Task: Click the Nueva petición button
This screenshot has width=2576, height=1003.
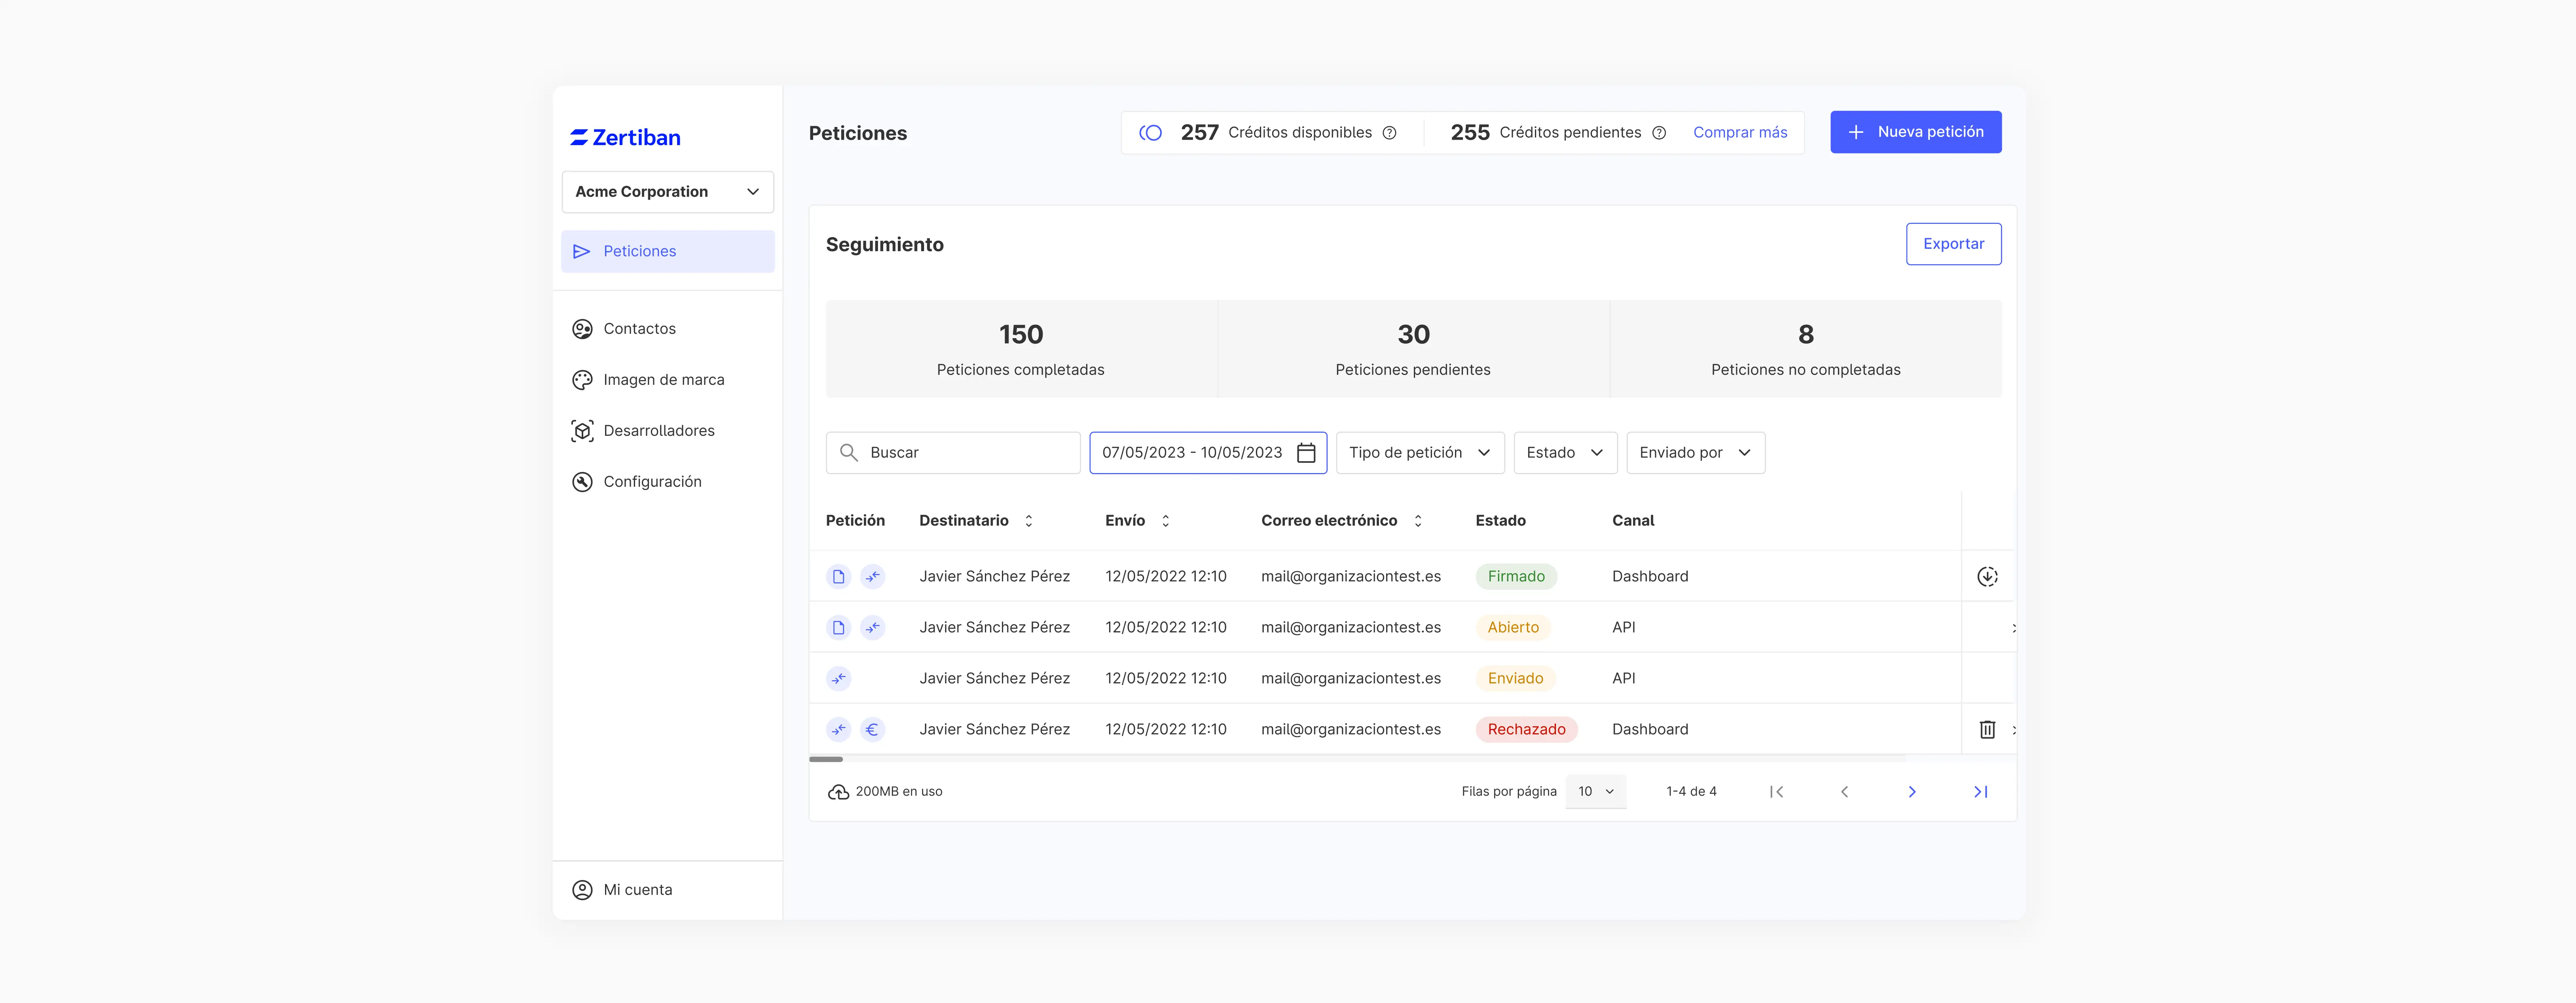Action: coord(1915,132)
